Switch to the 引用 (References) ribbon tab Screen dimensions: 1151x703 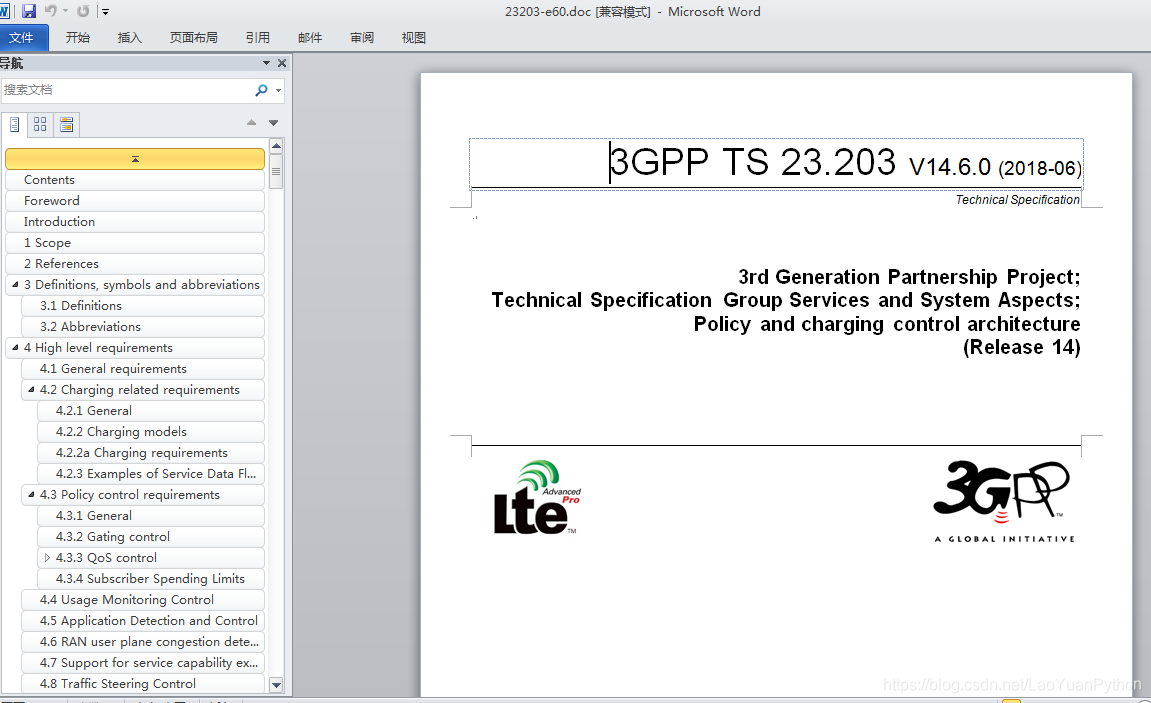(x=258, y=37)
